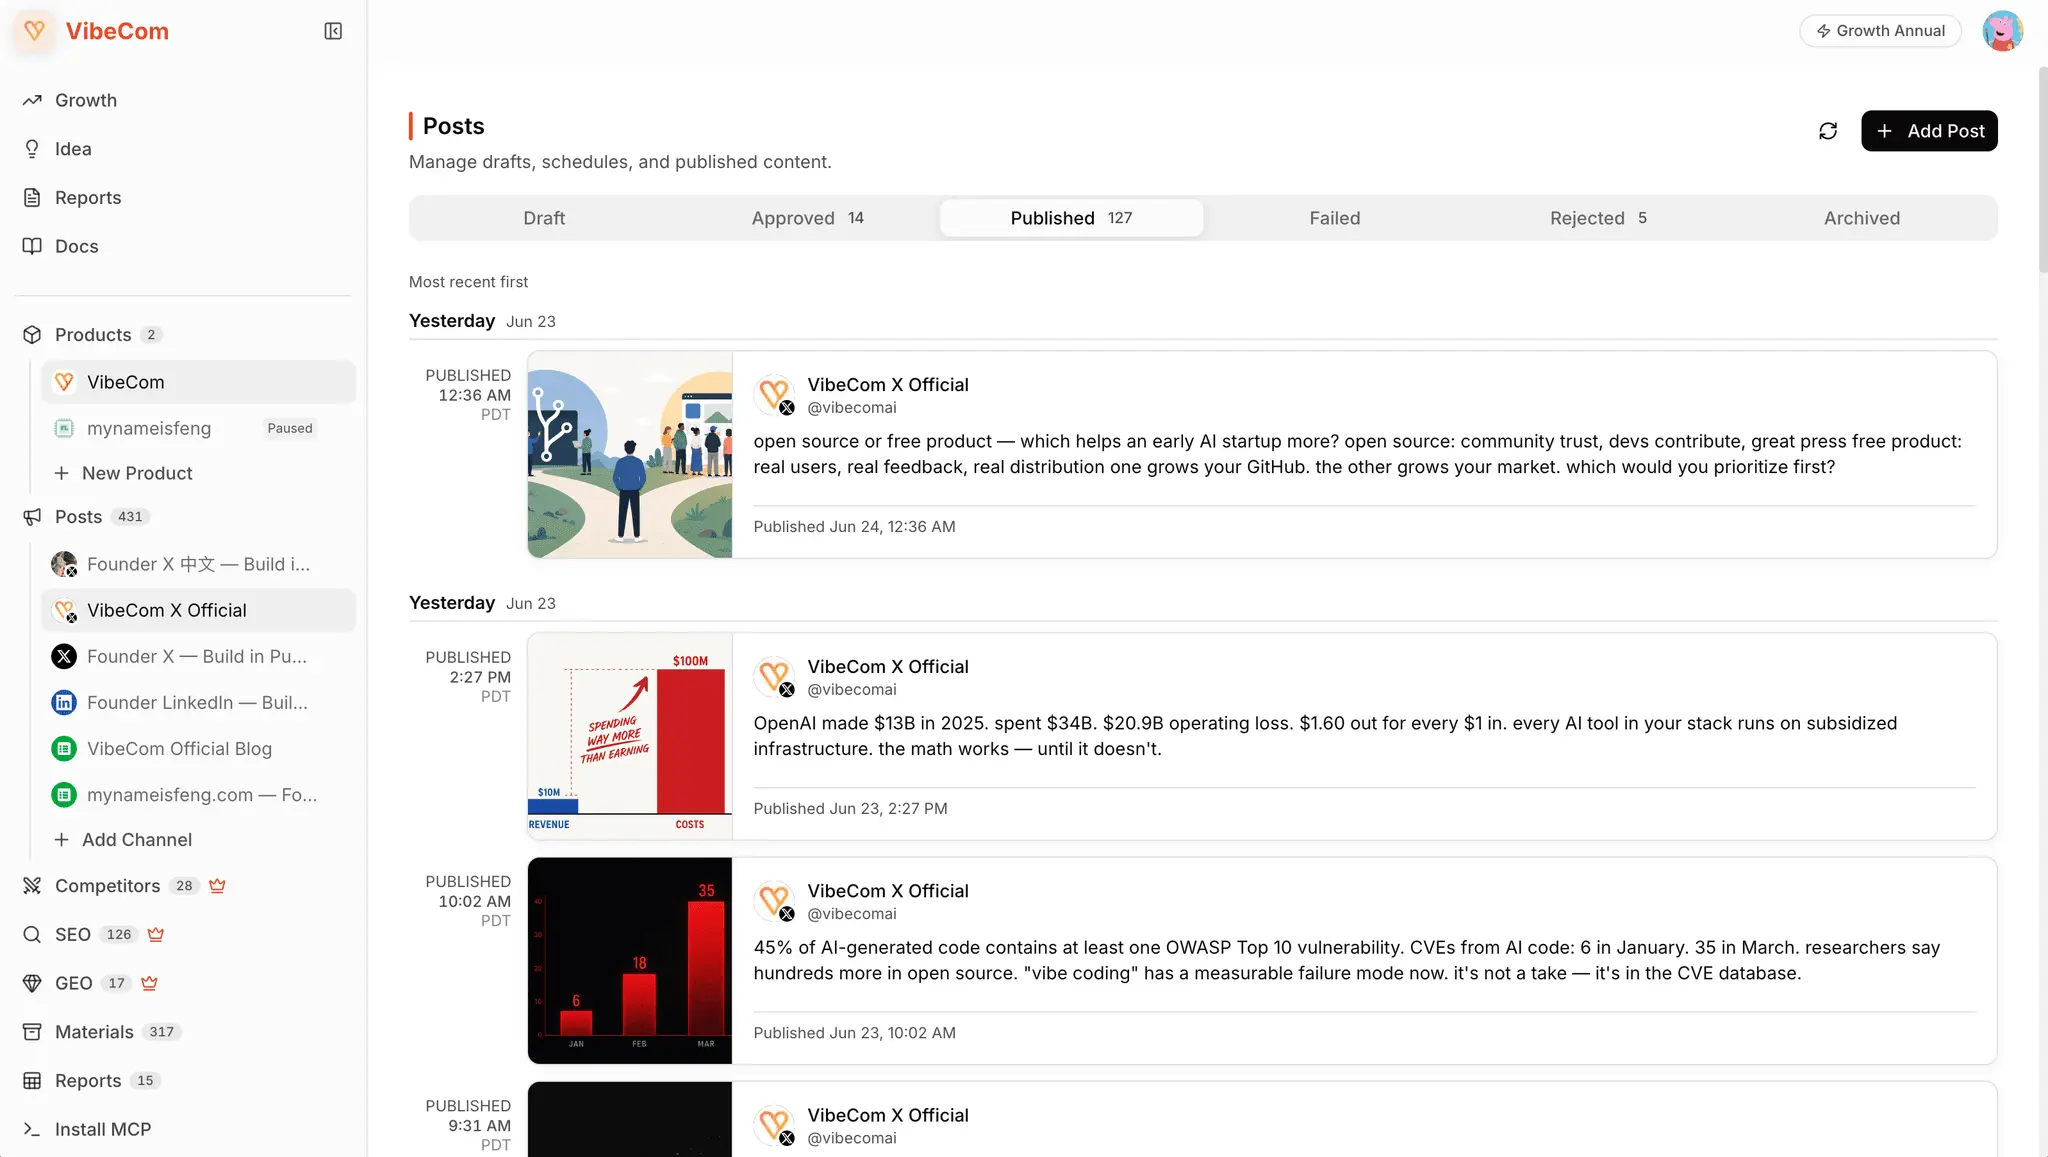Click the mynameisfeng.com channel icon
The height and width of the screenshot is (1157, 2048).
click(64, 795)
